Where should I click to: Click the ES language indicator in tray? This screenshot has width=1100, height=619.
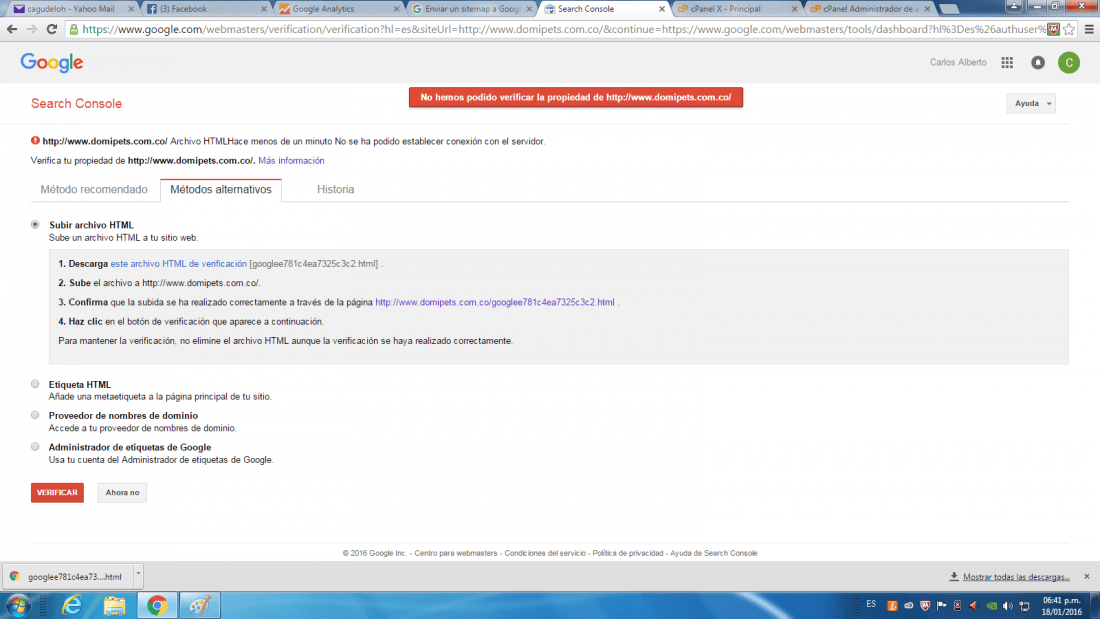pos(871,604)
